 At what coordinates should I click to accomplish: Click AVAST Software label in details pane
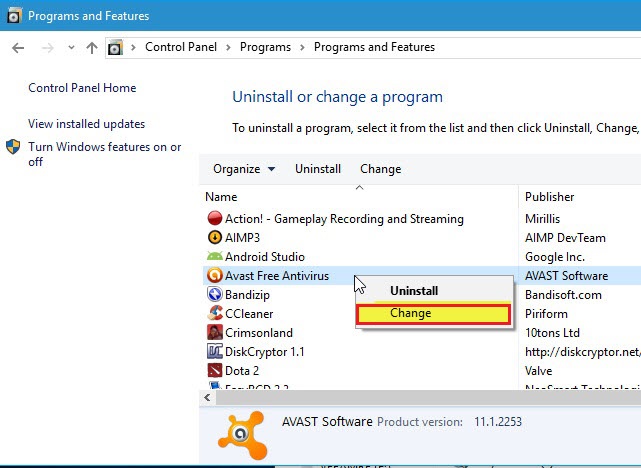click(x=327, y=421)
